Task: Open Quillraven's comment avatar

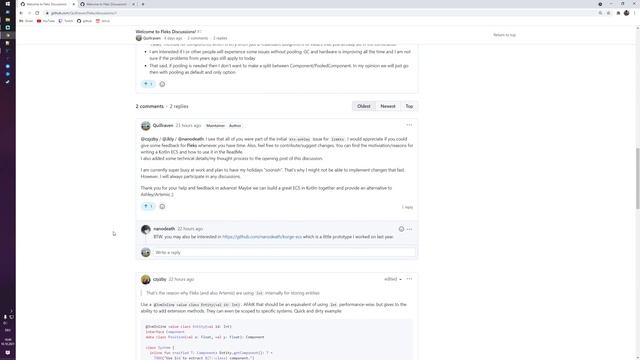Action: 146,126
